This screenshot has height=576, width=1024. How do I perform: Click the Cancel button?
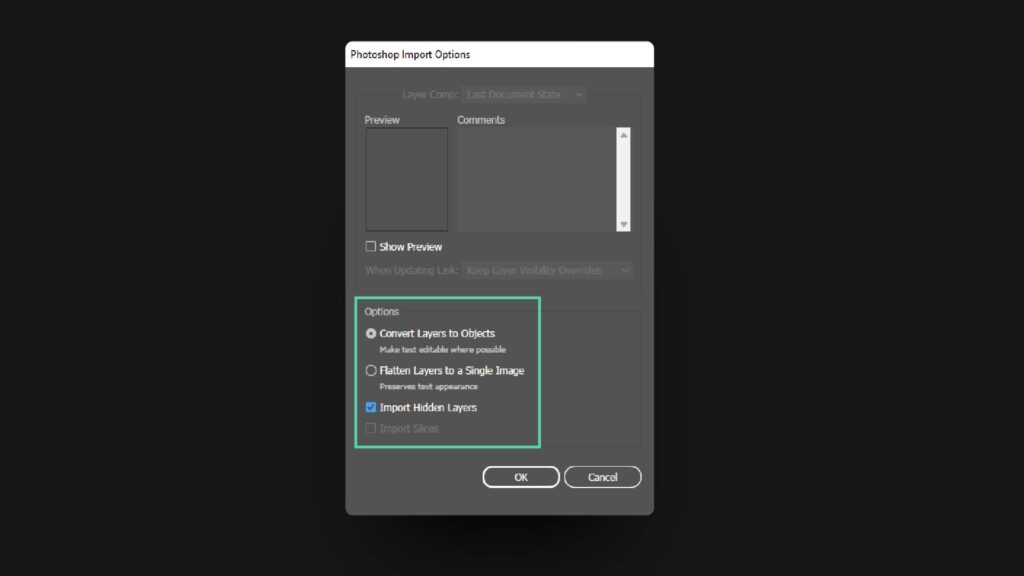point(602,477)
